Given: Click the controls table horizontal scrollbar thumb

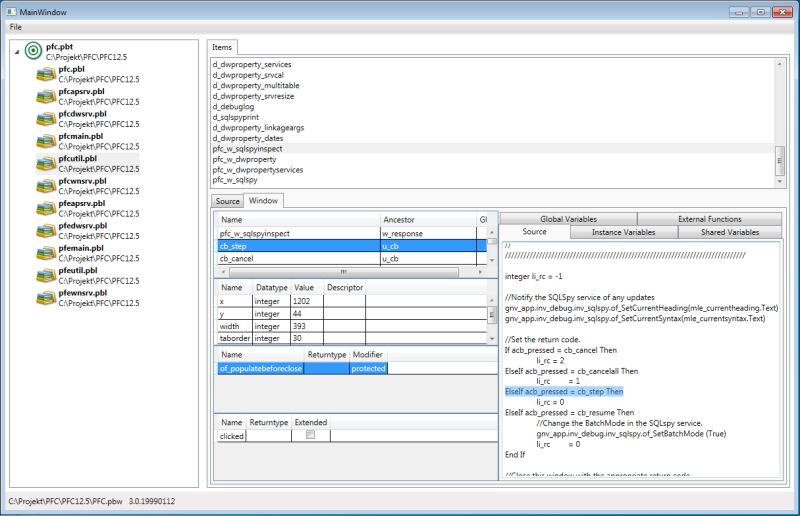Looking at the screenshot, I should tap(343, 272).
